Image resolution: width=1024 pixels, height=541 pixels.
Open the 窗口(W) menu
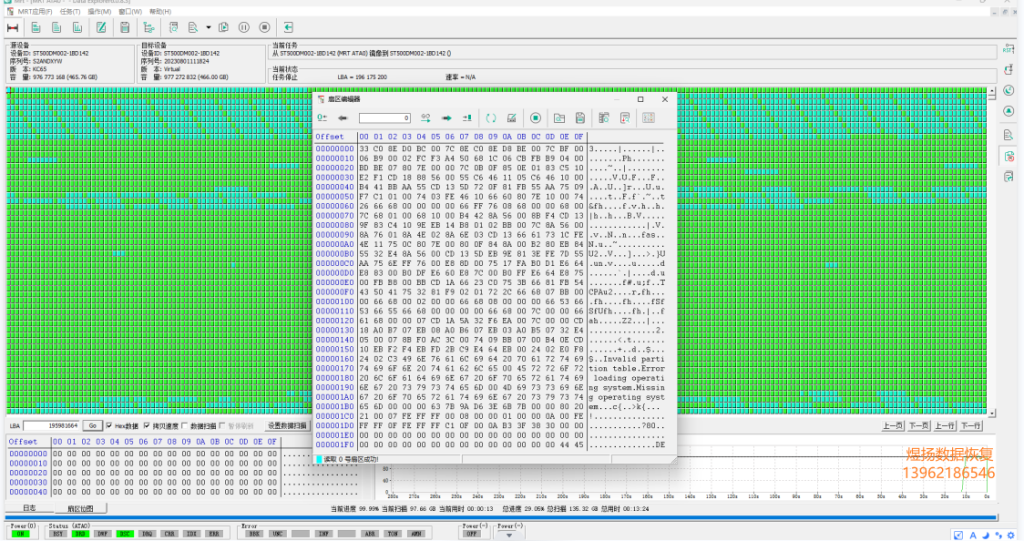(x=130, y=12)
